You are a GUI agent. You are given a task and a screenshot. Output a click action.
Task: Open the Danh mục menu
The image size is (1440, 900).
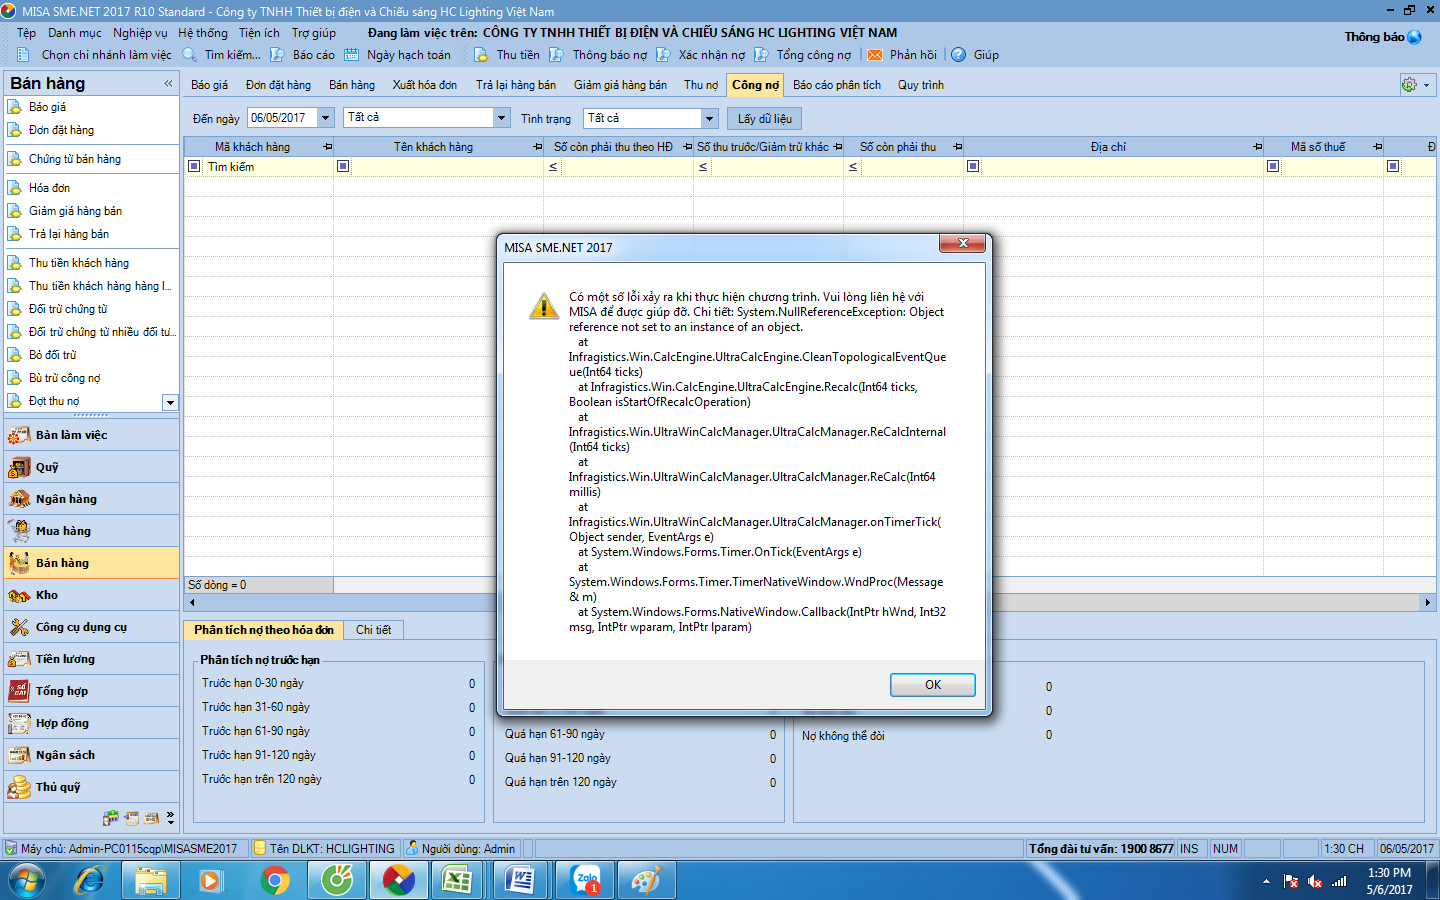pos(75,33)
